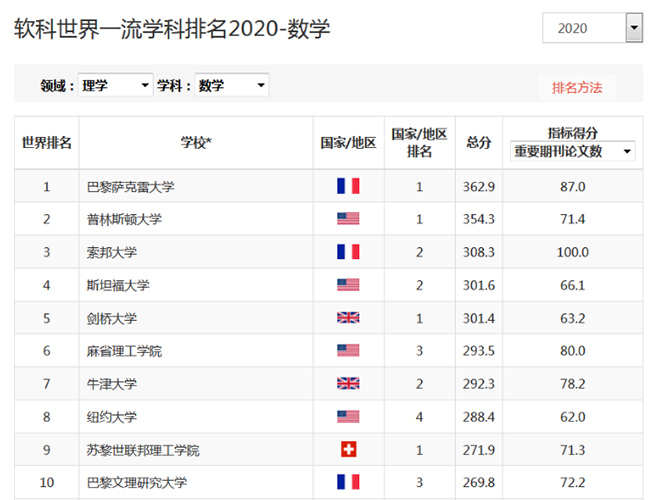Select indicator score 63.2
This screenshot has width=661, height=500.
[x=572, y=318]
